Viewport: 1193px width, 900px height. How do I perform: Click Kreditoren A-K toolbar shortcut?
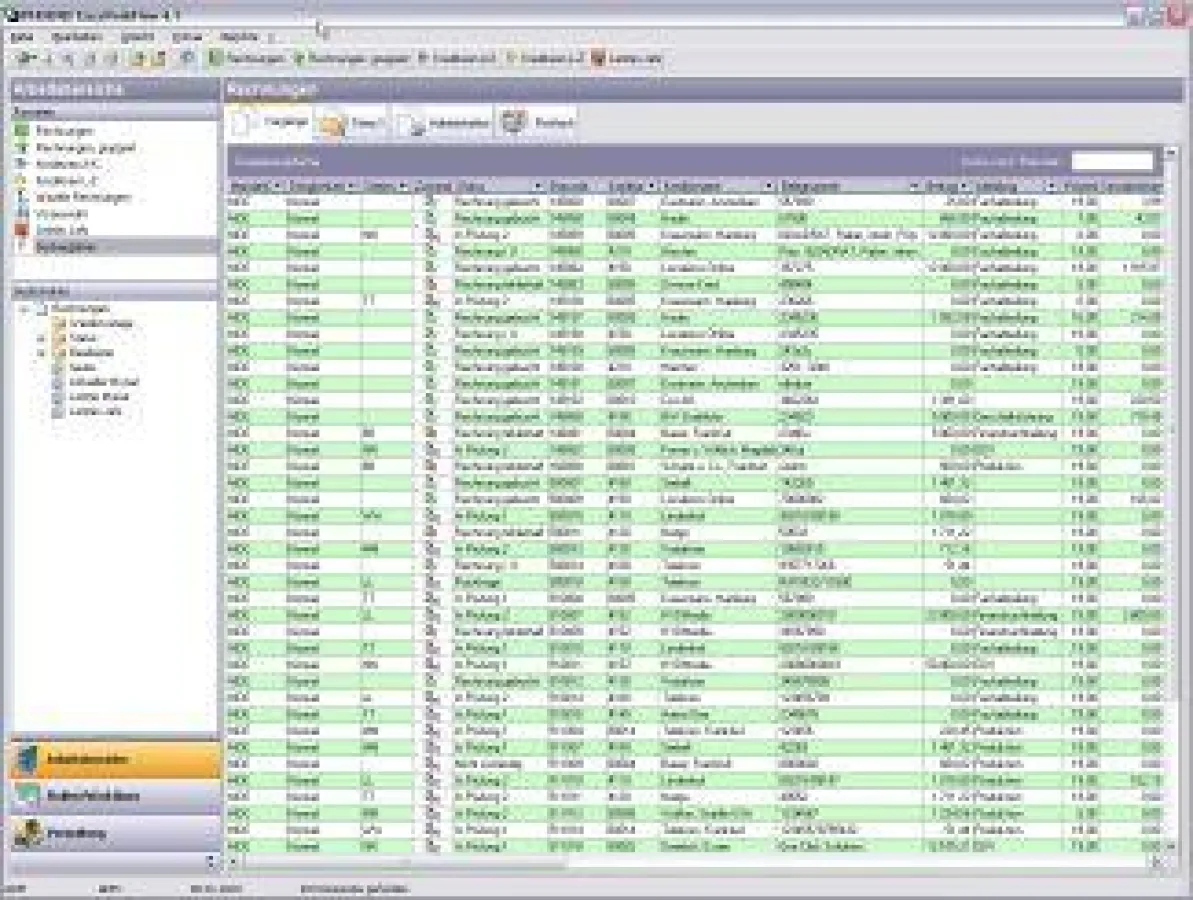423,59
